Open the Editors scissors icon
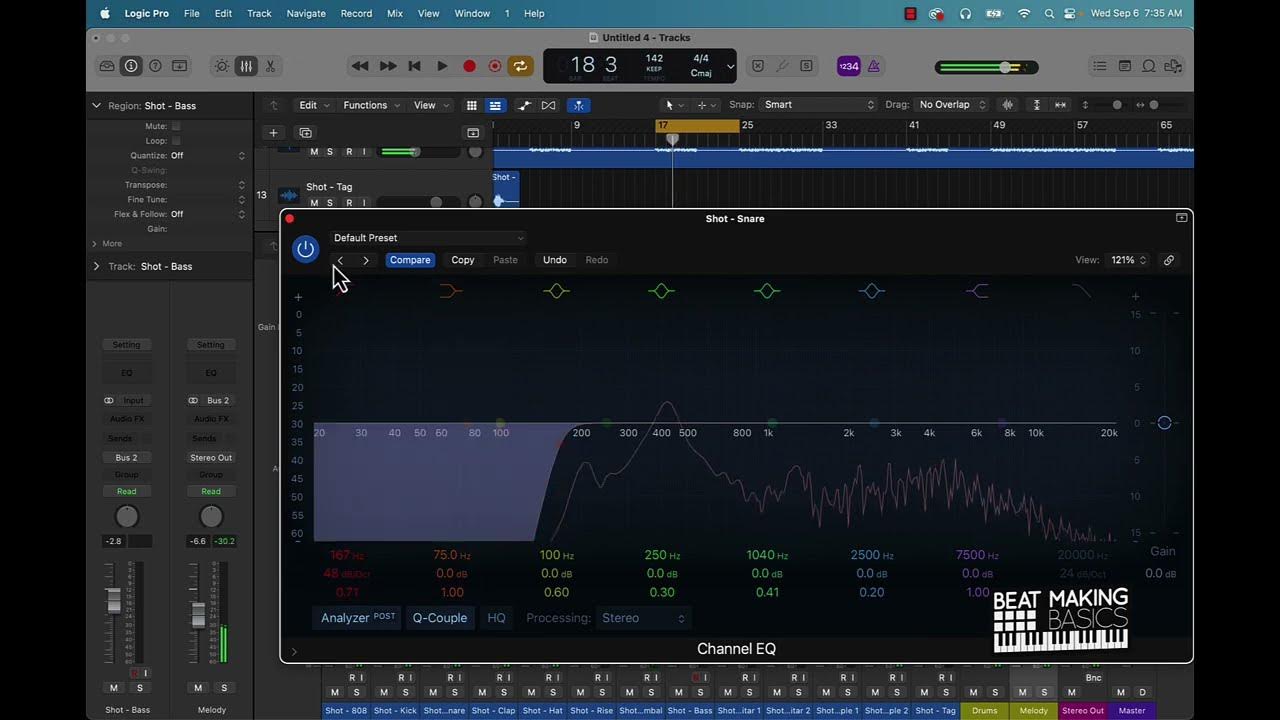Viewport: 1280px width, 720px height. pos(270,66)
